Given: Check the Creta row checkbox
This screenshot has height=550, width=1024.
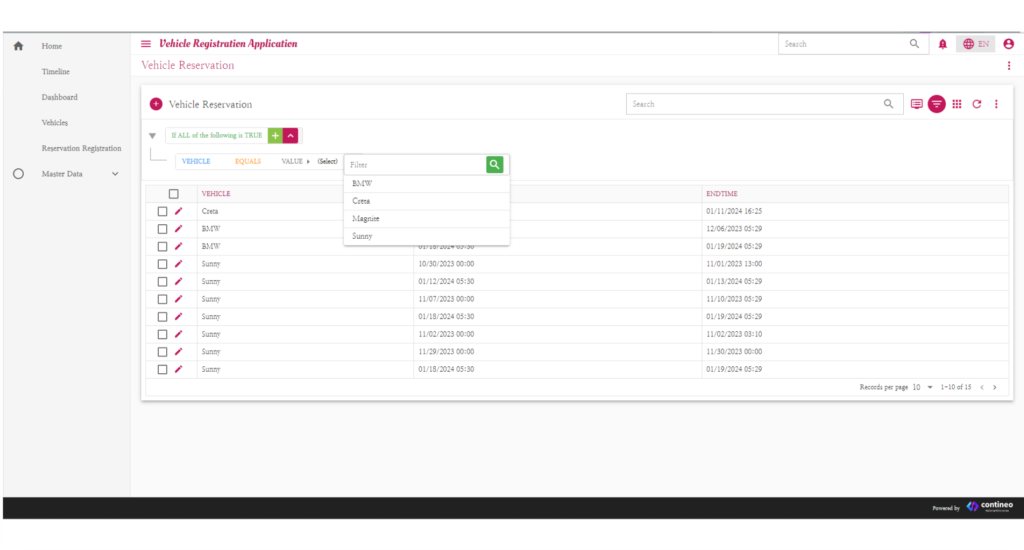Looking at the screenshot, I should tap(162, 212).
